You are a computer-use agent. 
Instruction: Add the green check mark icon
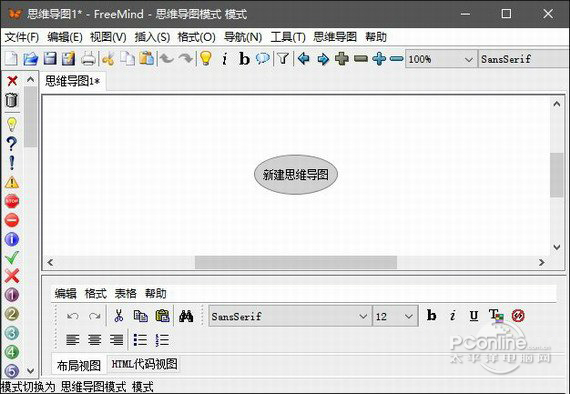point(12,258)
